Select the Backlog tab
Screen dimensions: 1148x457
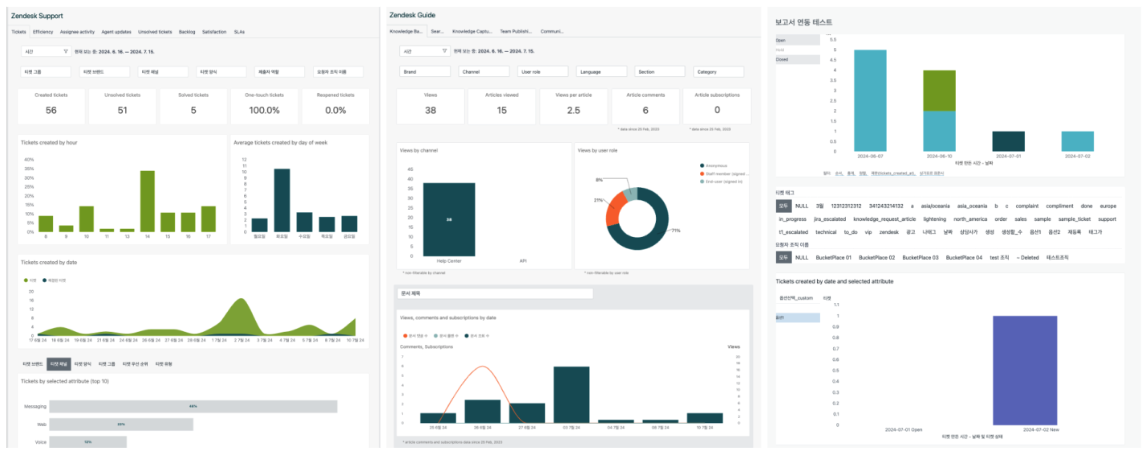point(187,32)
